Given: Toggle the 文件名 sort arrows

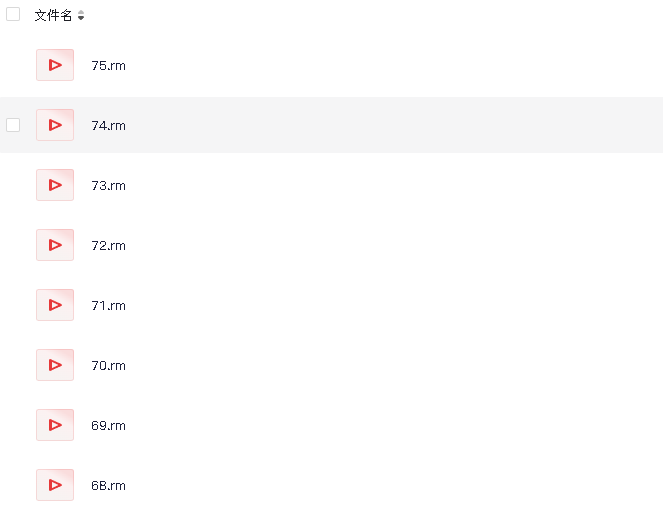Looking at the screenshot, I should pyautogui.click(x=81, y=16).
